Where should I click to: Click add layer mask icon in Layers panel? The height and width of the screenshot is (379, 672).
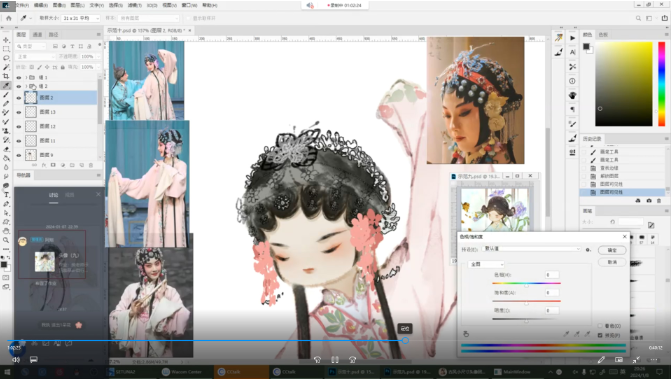pyautogui.click(x=53, y=165)
